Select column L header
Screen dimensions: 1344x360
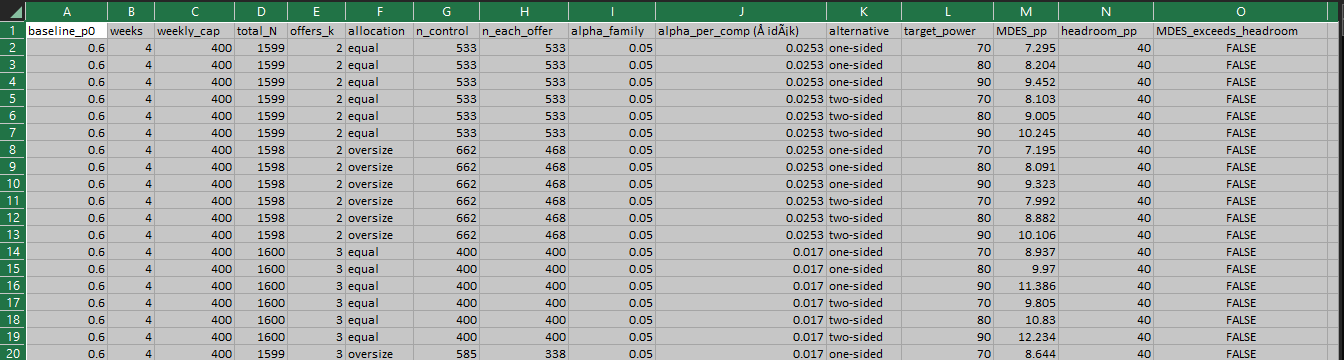947,11
